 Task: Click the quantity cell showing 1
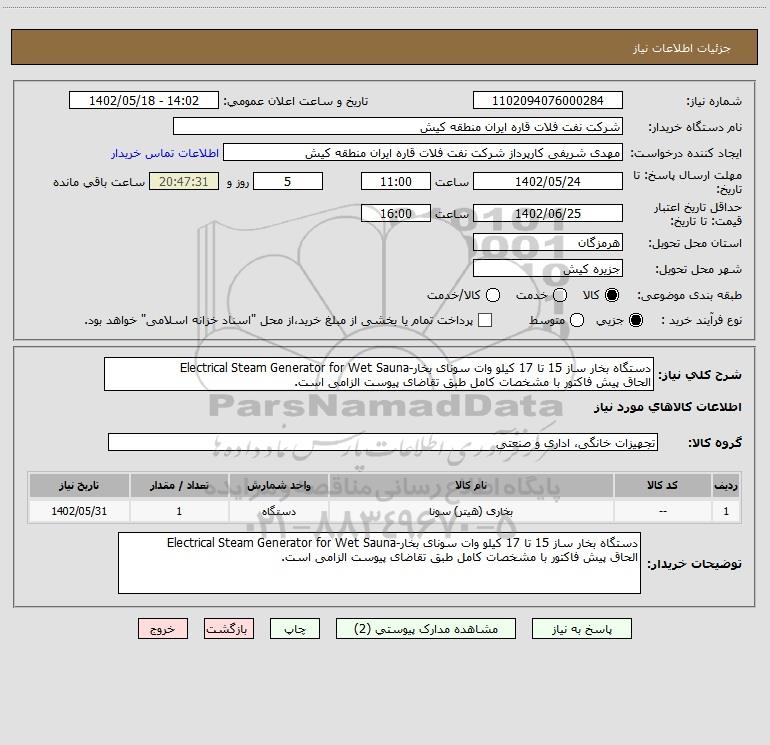(x=179, y=511)
